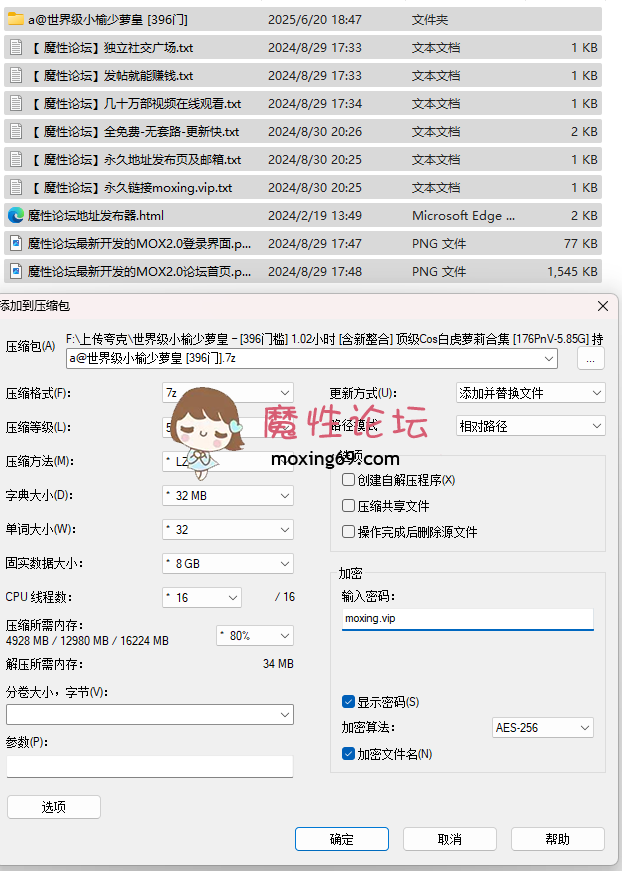Click the text file icon of 发帖就能赚钱.txt

click(16, 76)
